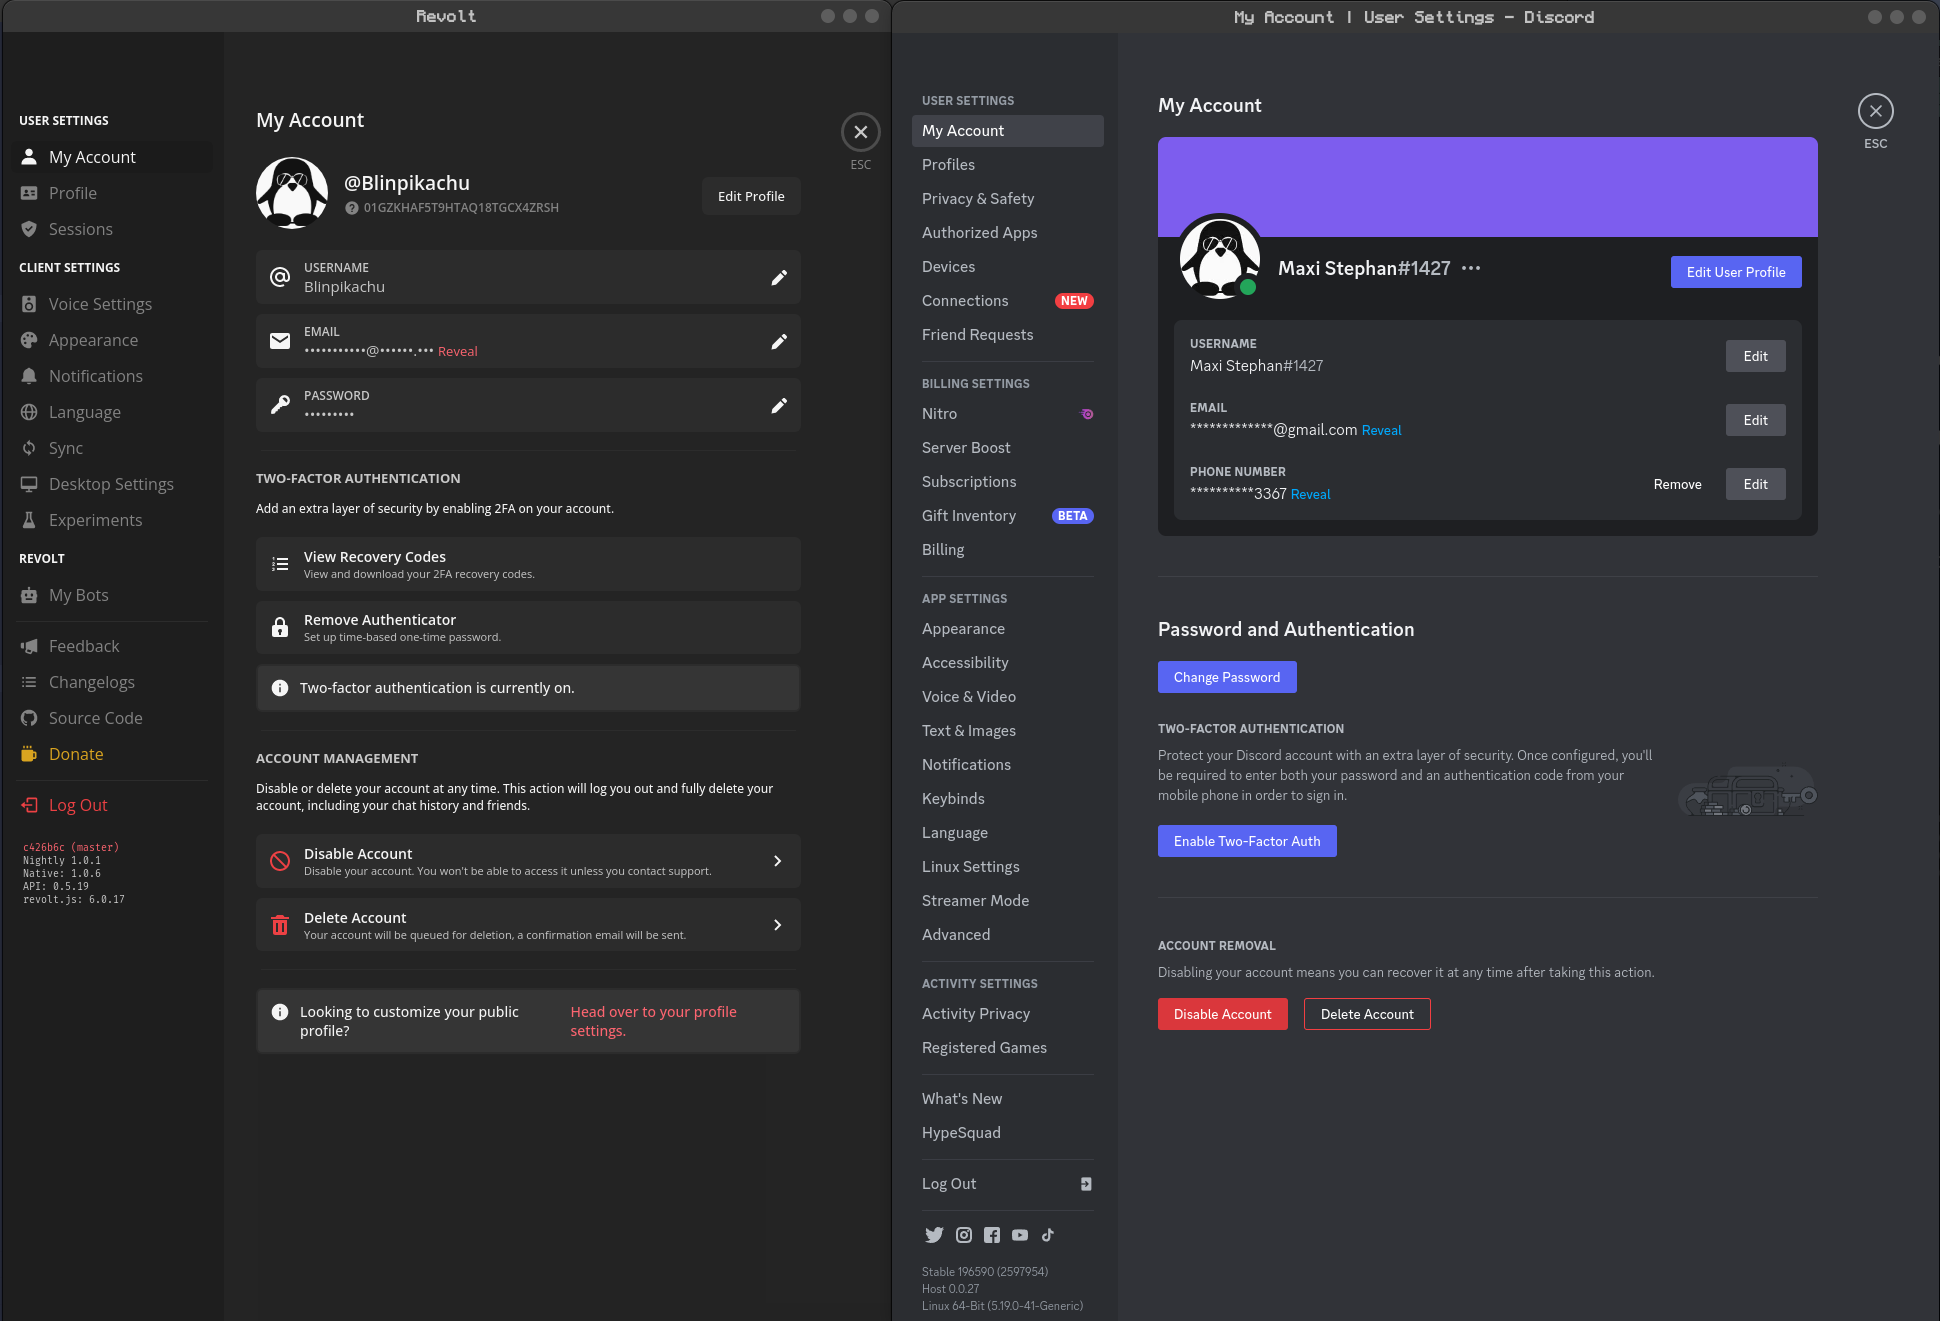Screen dimensions: 1940x1321
Task: Expand the Disable Account row in Revolt
Action: 777,860
